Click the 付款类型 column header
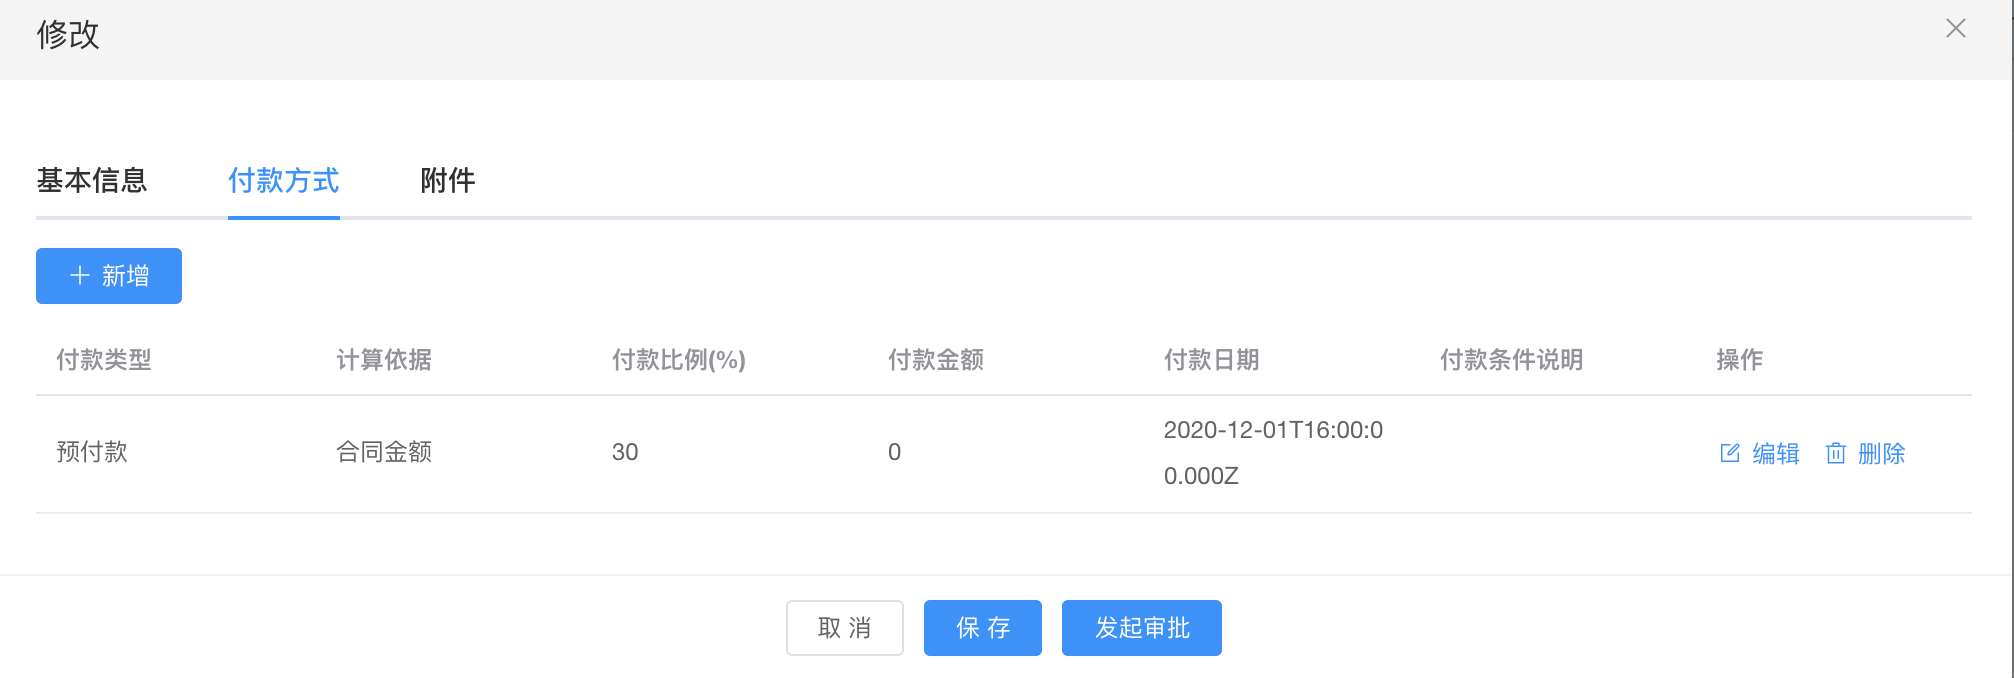 click(104, 360)
